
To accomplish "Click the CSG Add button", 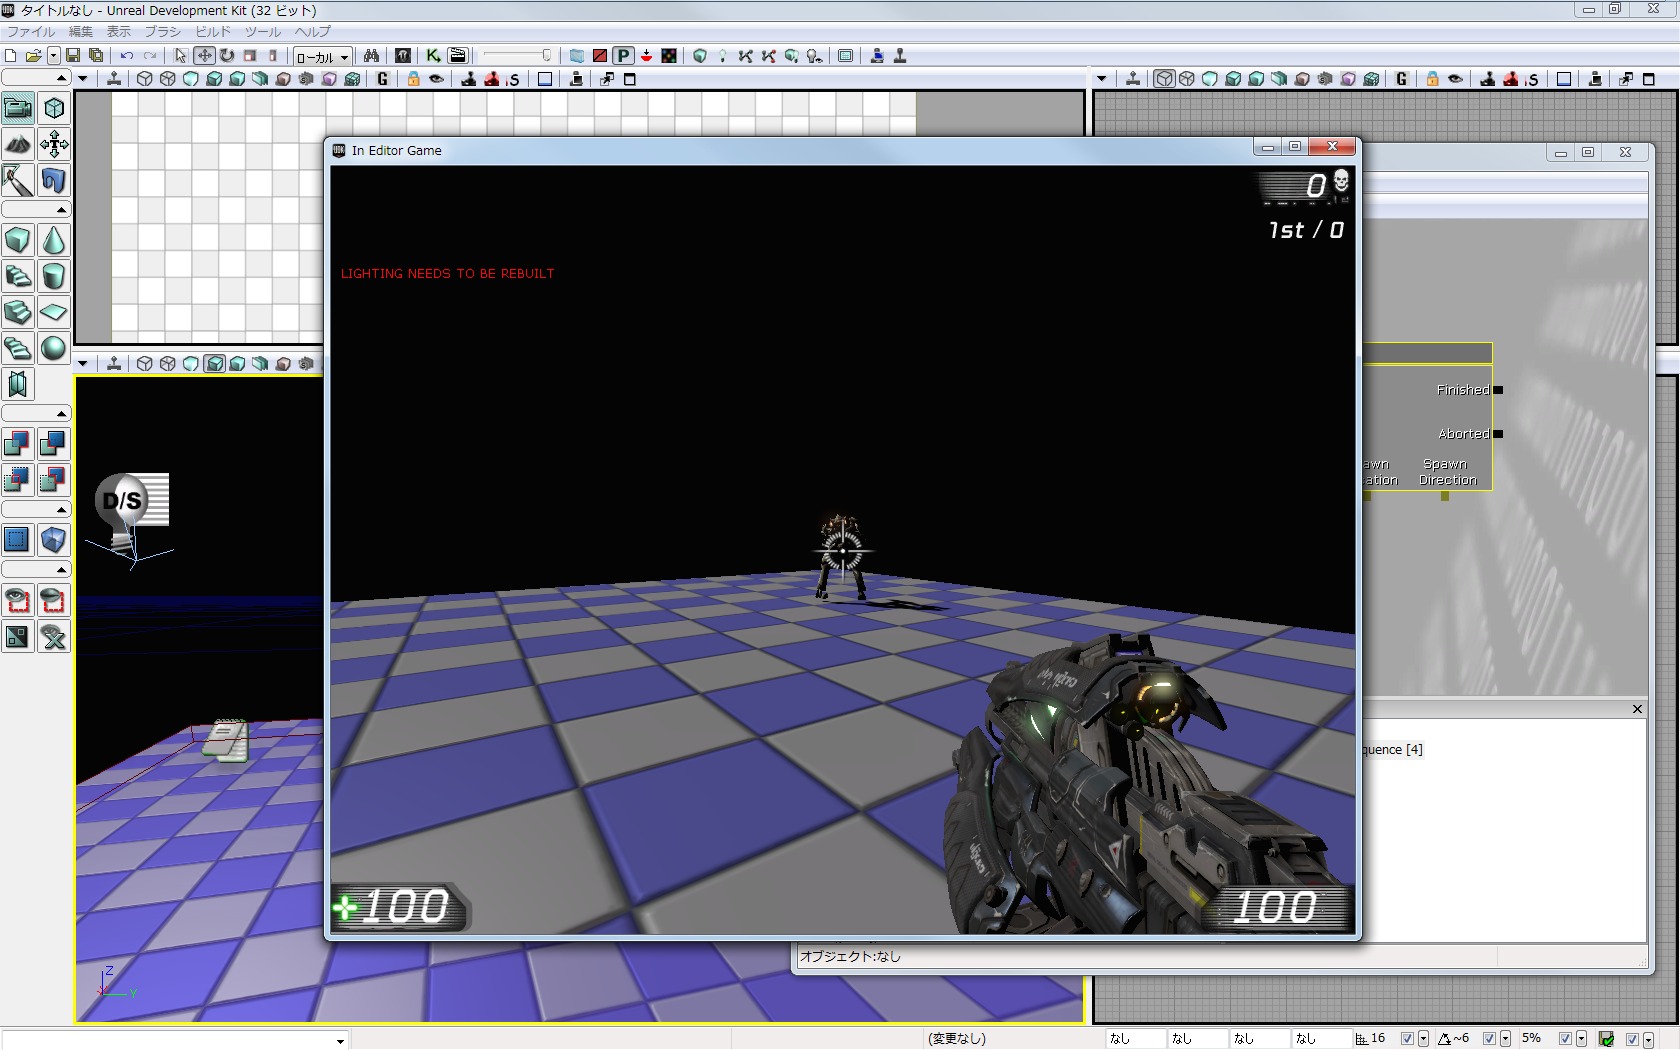I will [x=18, y=443].
